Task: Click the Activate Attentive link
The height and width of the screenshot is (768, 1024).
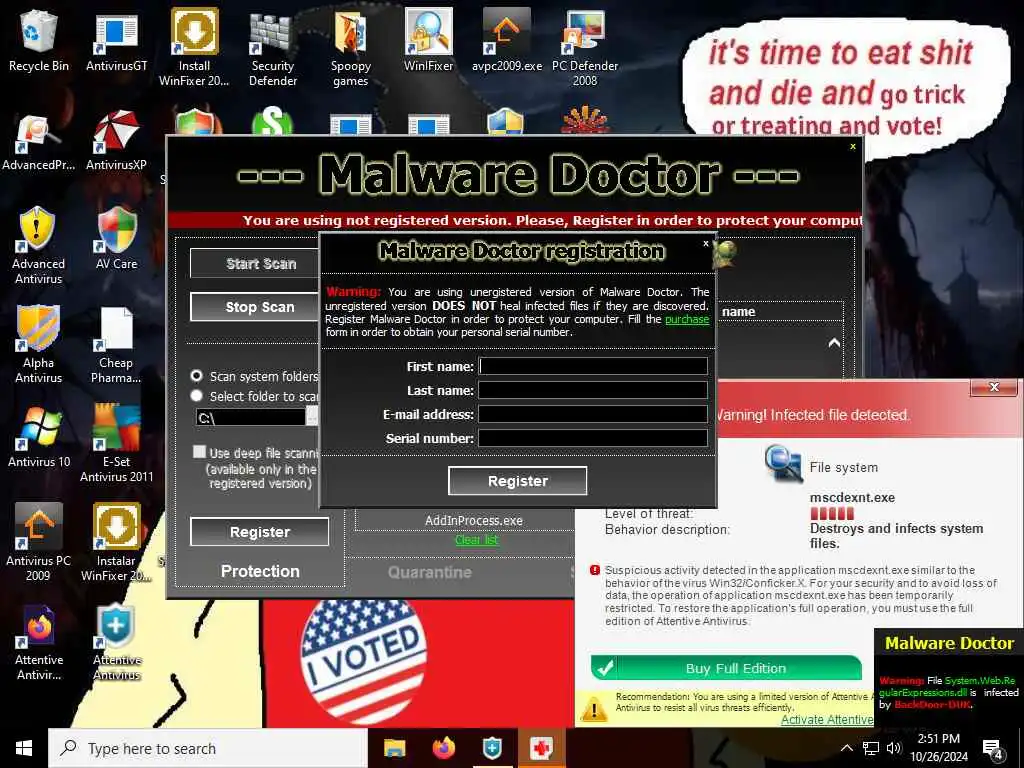Action: coord(827,720)
